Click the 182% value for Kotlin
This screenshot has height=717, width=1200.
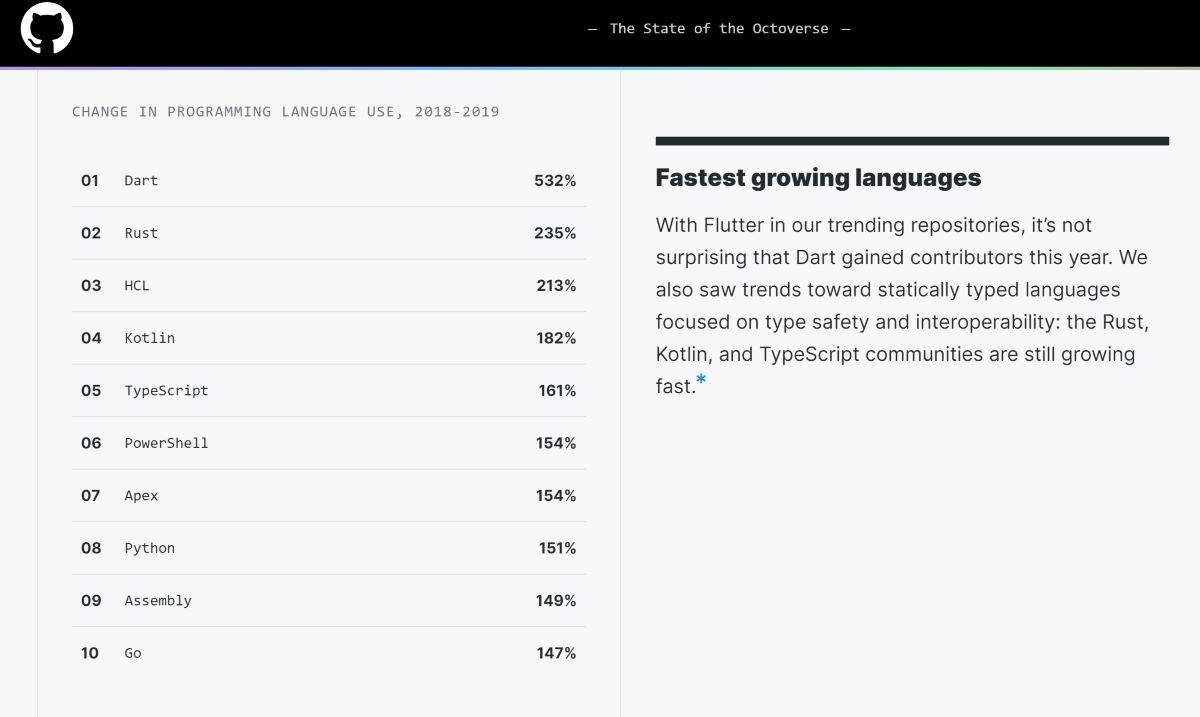556,338
